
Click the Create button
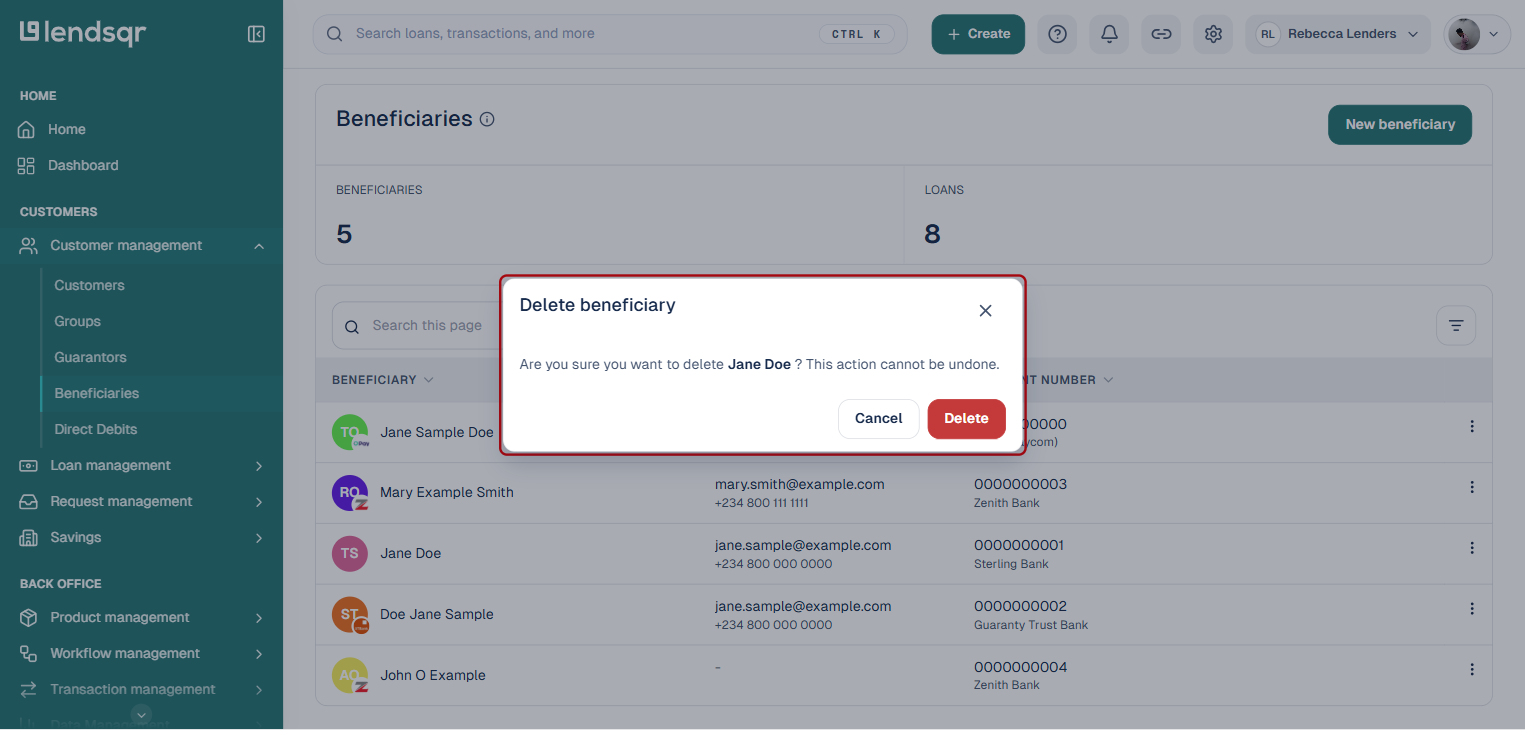point(978,34)
